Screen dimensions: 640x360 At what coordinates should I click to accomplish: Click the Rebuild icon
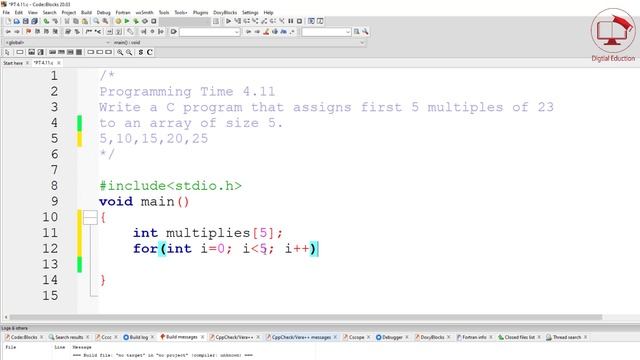pyautogui.click(x=145, y=21)
